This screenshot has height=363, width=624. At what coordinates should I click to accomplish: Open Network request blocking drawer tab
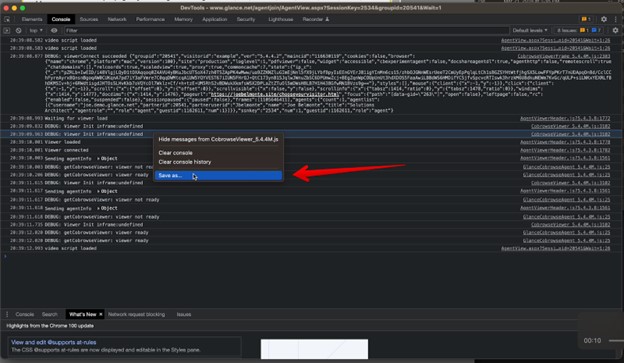coord(136,314)
